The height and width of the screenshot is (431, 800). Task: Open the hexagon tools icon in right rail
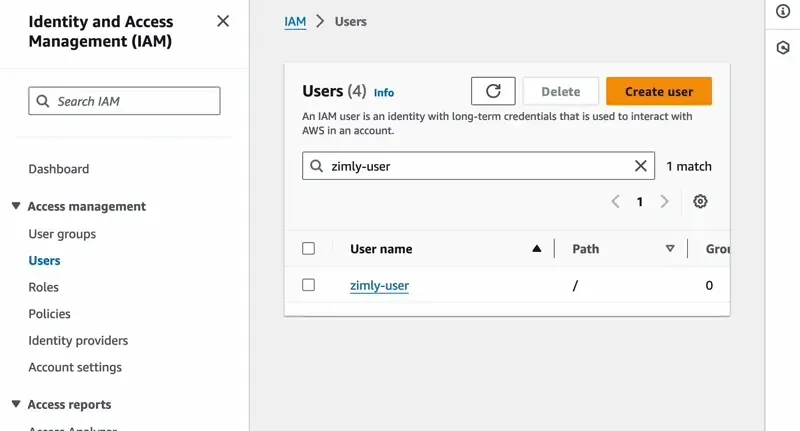coord(783,48)
